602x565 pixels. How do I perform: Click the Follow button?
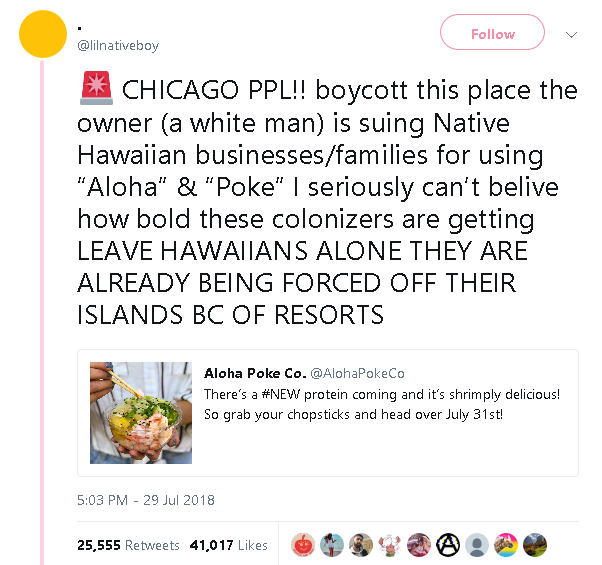click(492, 34)
